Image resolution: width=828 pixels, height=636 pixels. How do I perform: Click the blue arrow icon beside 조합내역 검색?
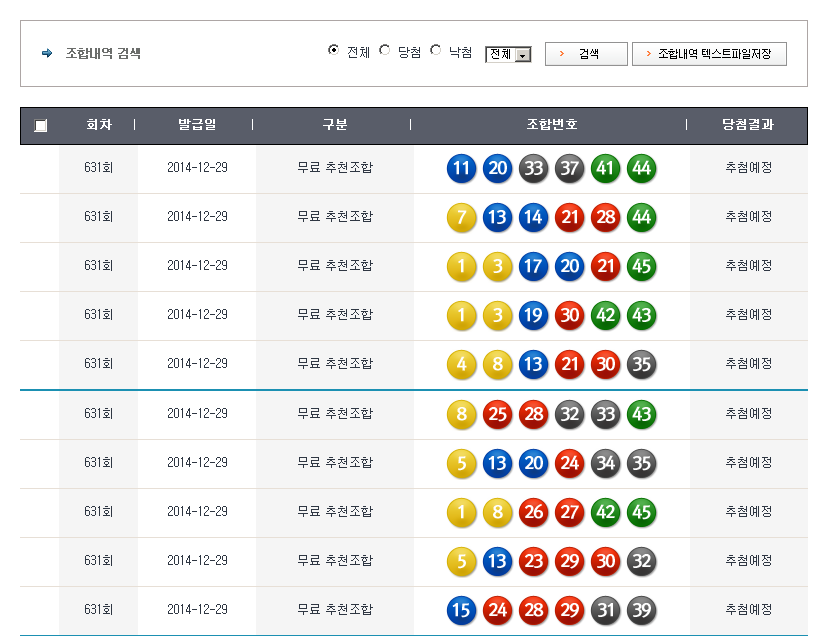pyautogui.click(x=47, y=53)
